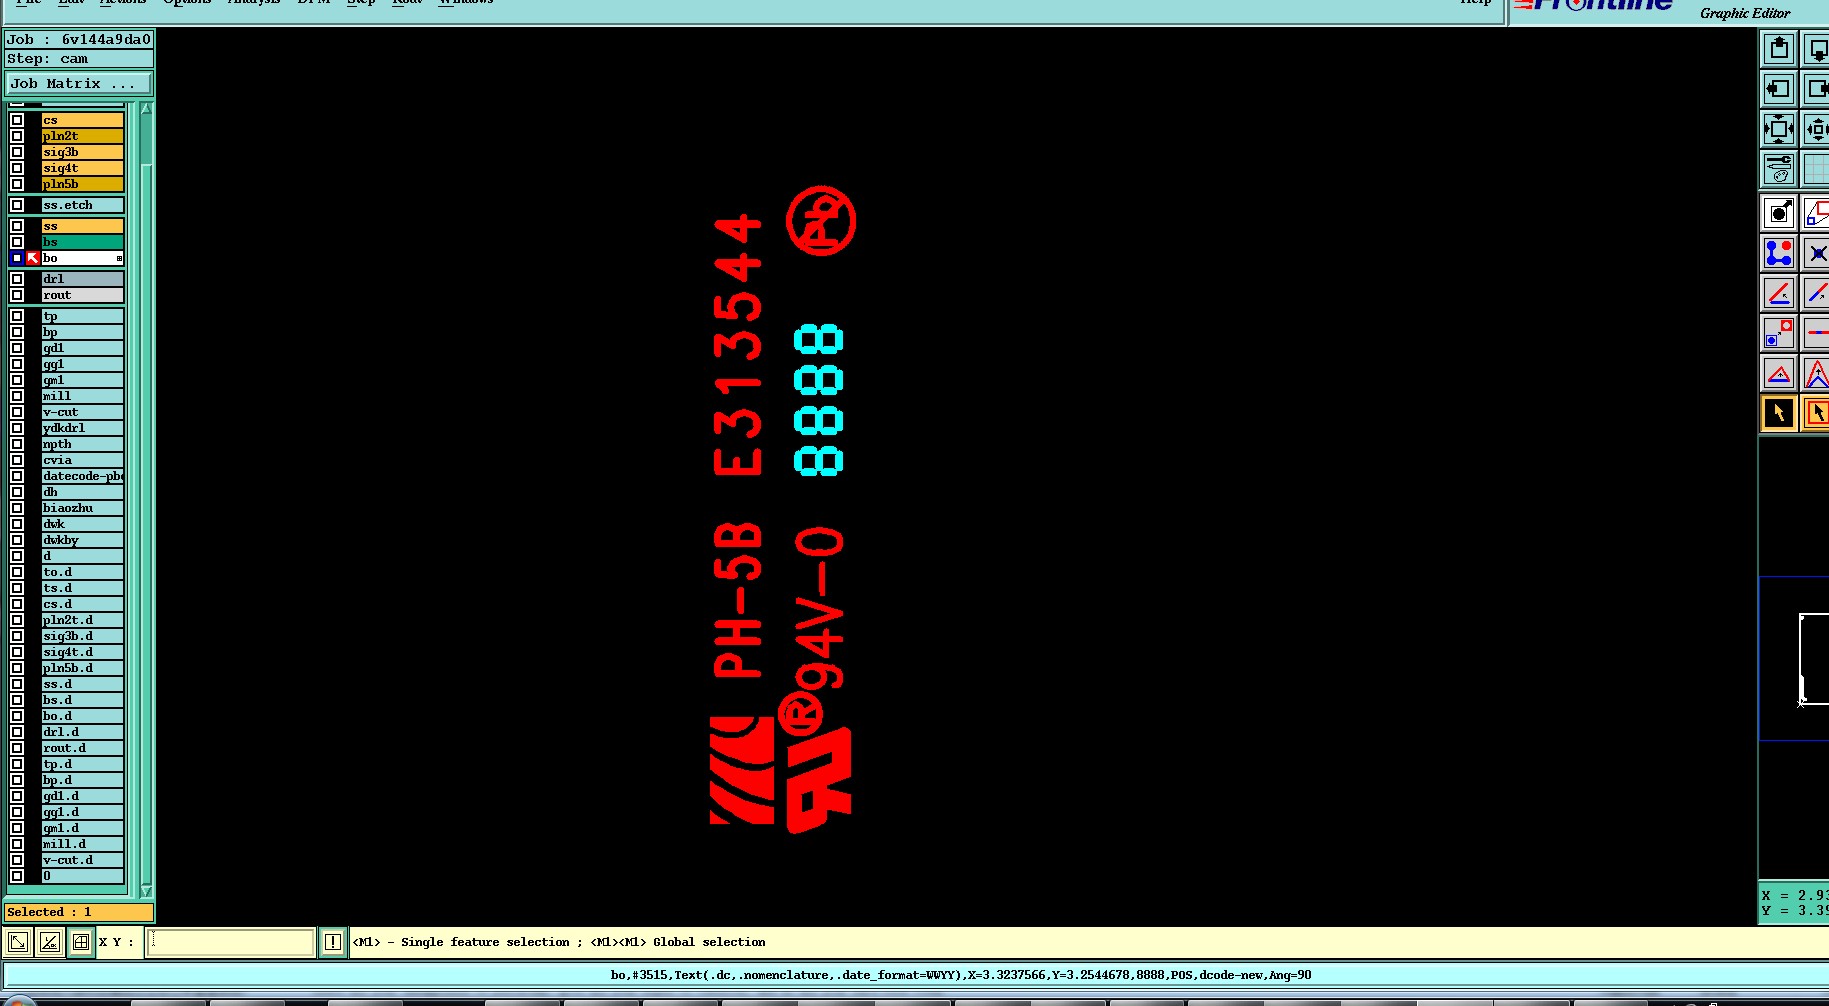Click the pan up arrow icon
1829x1006 pixels.
[x=1778, y=48]
